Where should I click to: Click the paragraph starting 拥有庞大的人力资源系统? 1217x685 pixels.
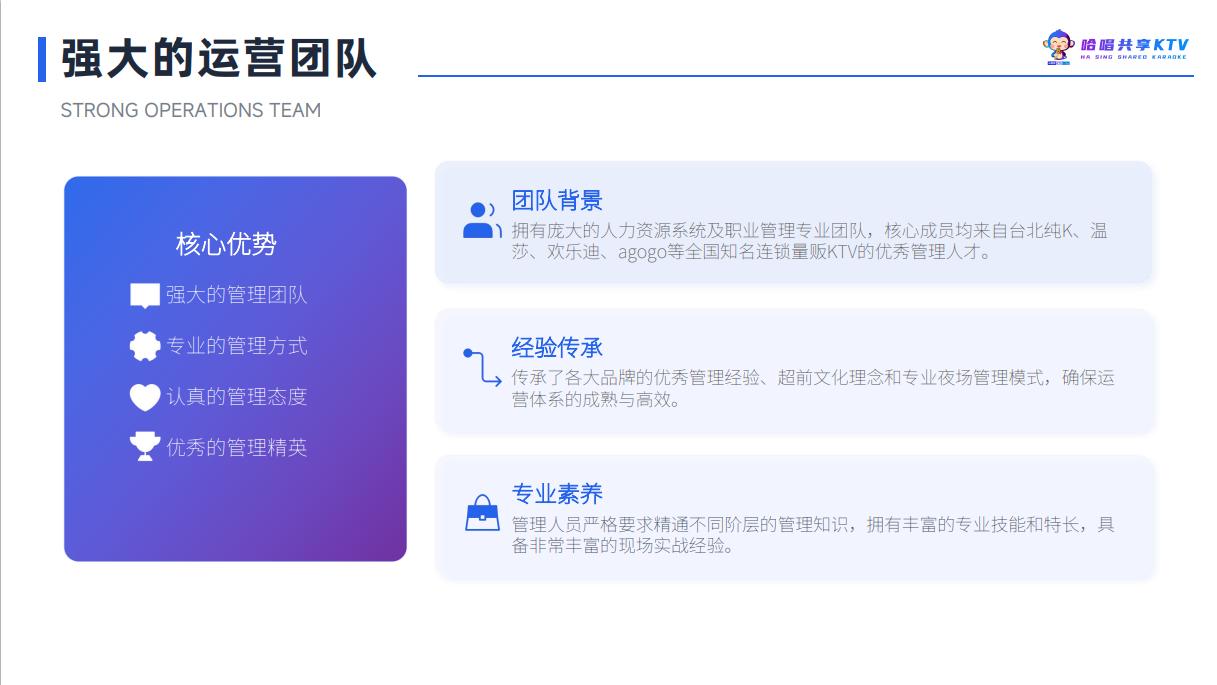810,241
